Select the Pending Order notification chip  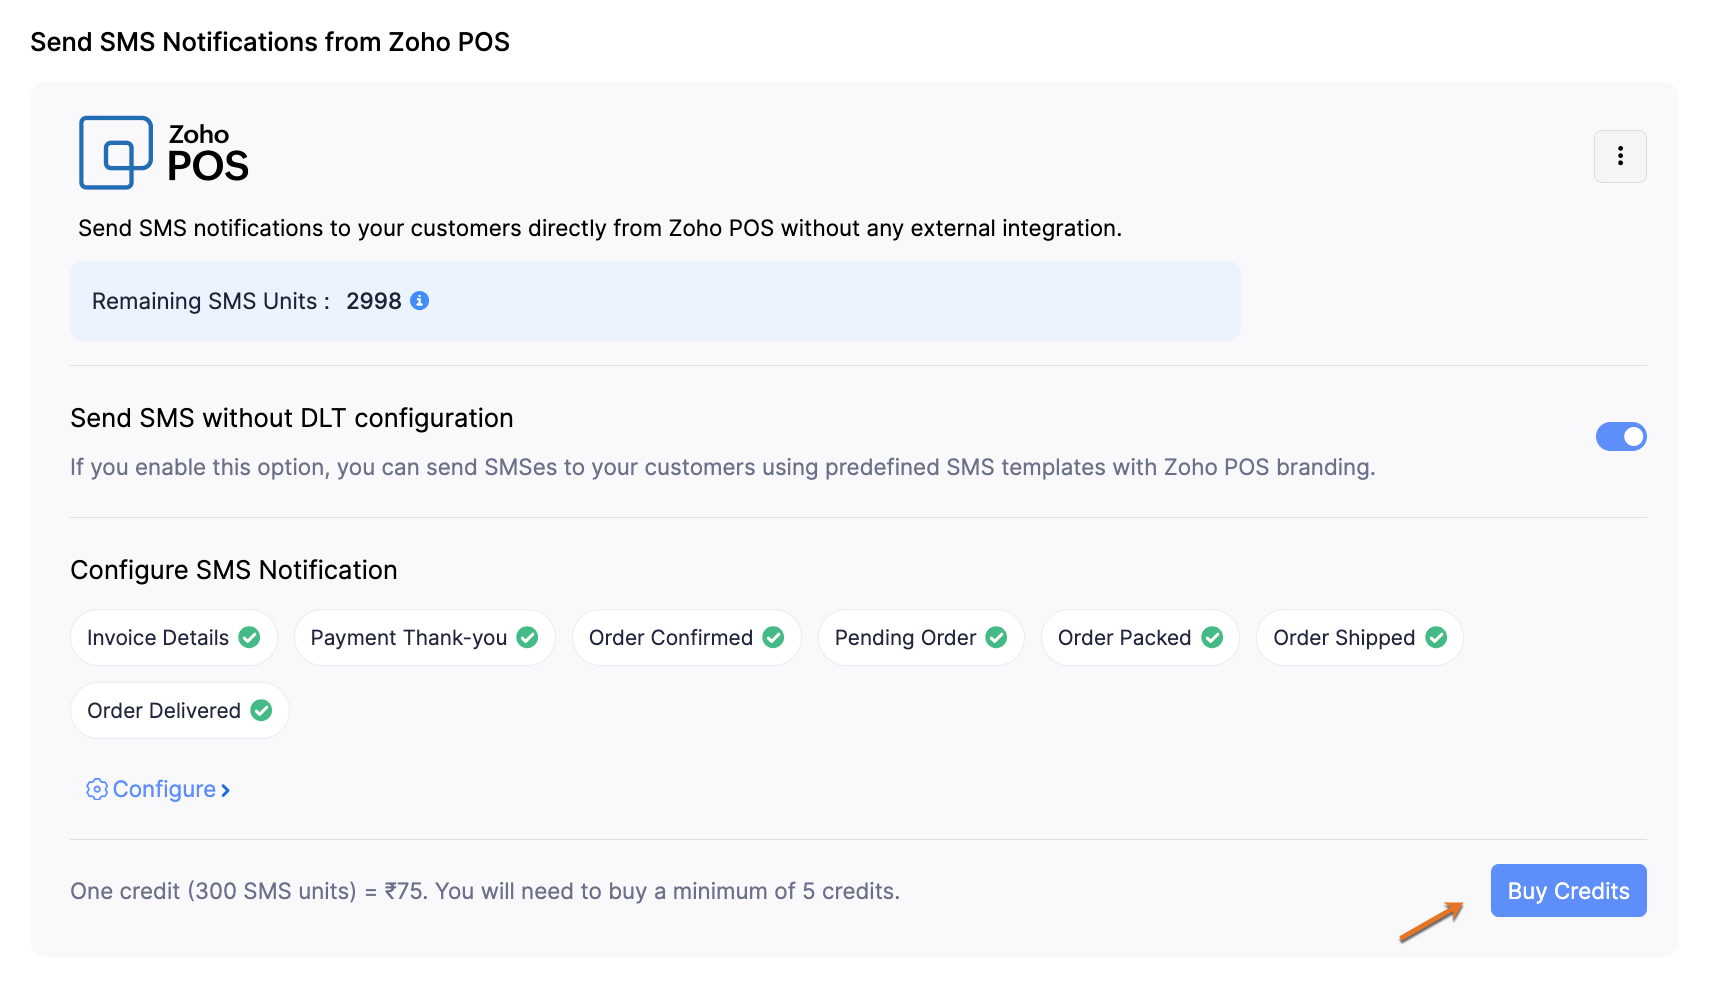click(x=905, y=638)
